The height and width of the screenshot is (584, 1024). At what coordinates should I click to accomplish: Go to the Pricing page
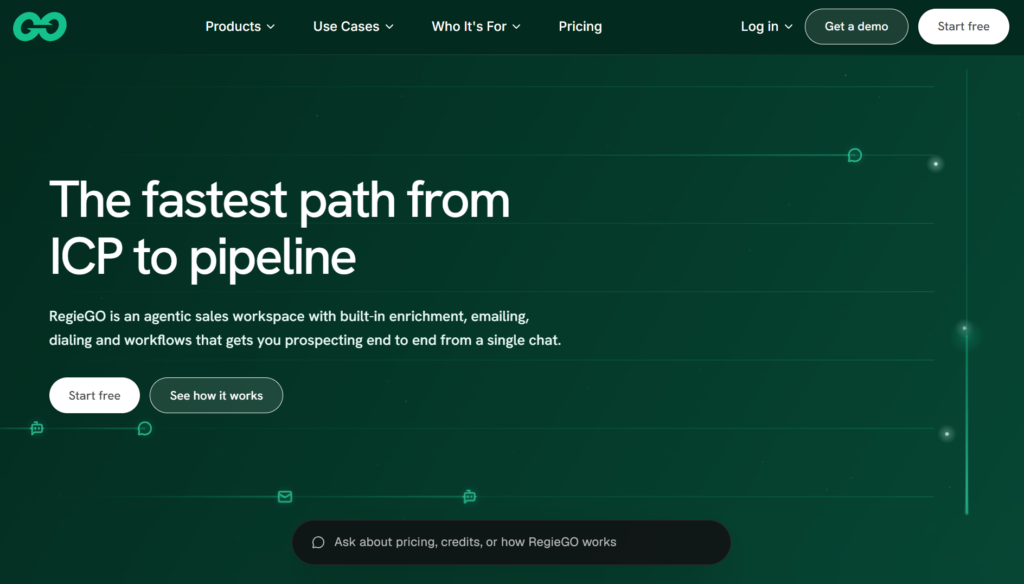580,27
